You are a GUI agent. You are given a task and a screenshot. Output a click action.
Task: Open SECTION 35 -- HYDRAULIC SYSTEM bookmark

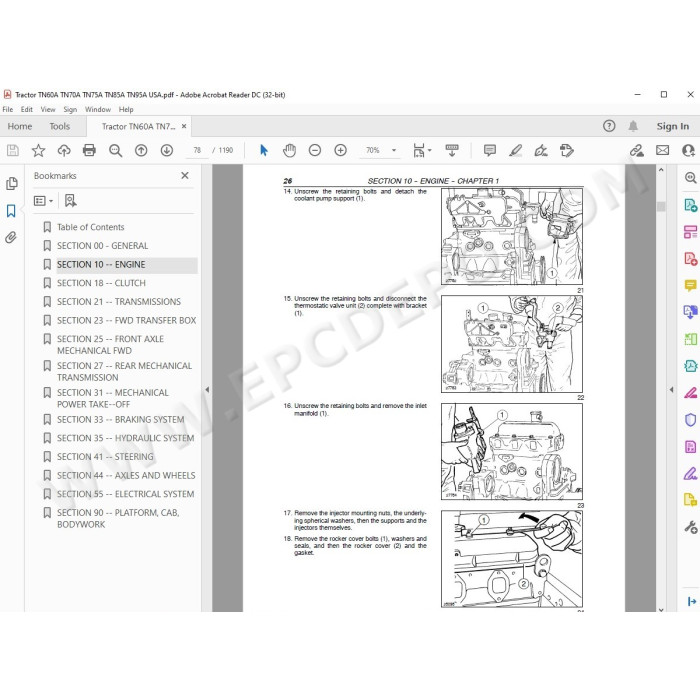[x=125, y=438]
